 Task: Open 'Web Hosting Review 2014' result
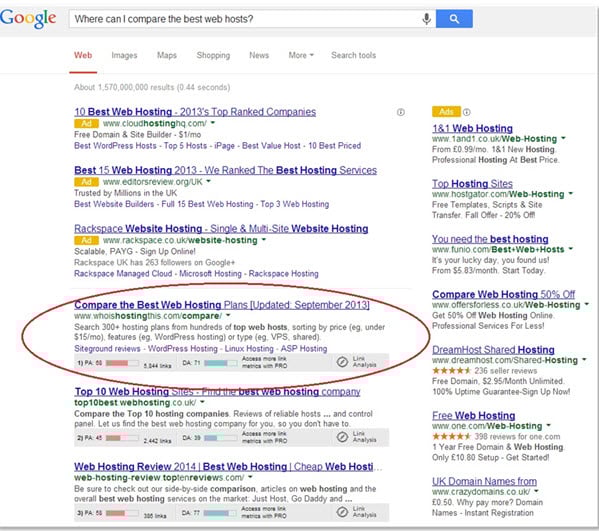(228, 466)
